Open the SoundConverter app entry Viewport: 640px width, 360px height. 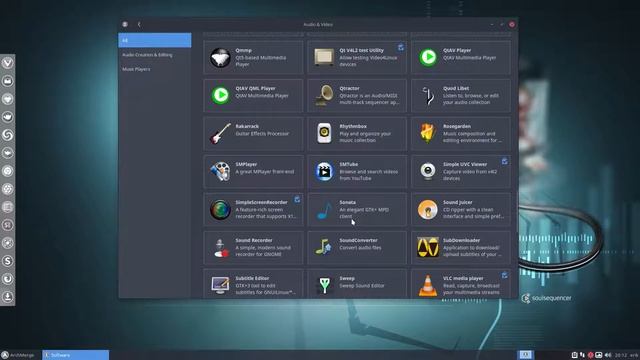pos(357,247)
